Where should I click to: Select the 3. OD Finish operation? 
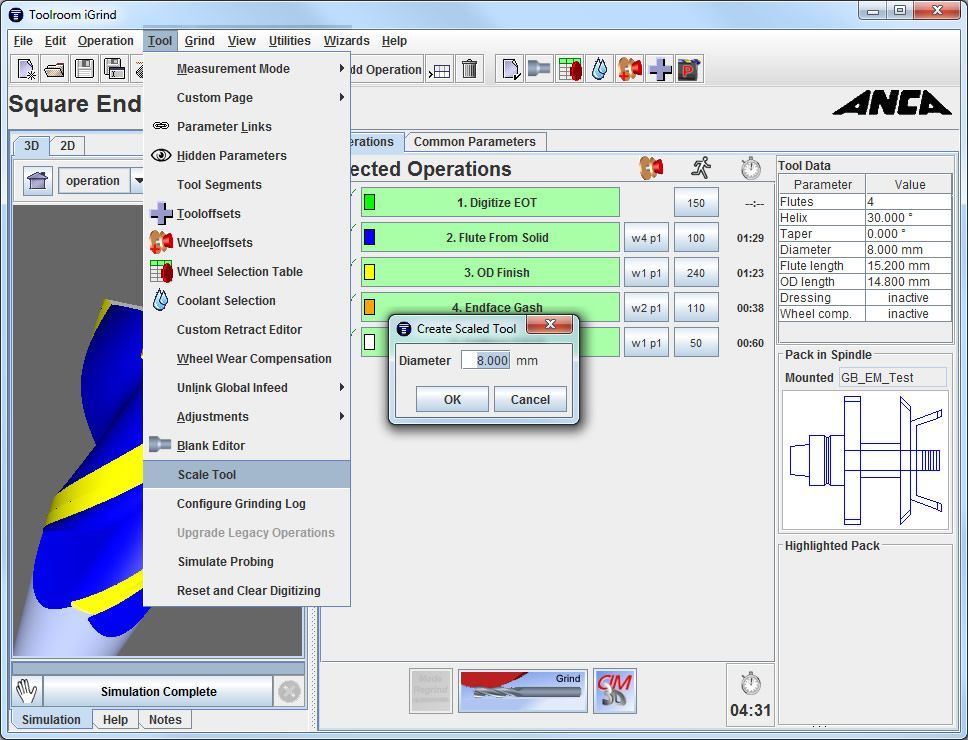click(490, 272)
